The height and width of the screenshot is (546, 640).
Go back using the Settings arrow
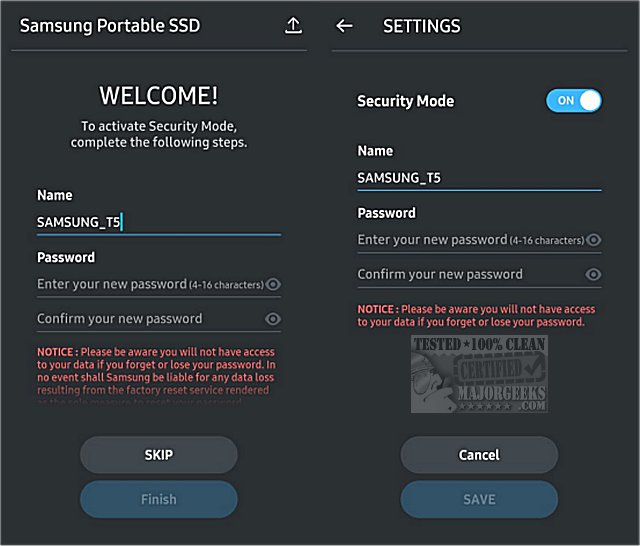345,26
